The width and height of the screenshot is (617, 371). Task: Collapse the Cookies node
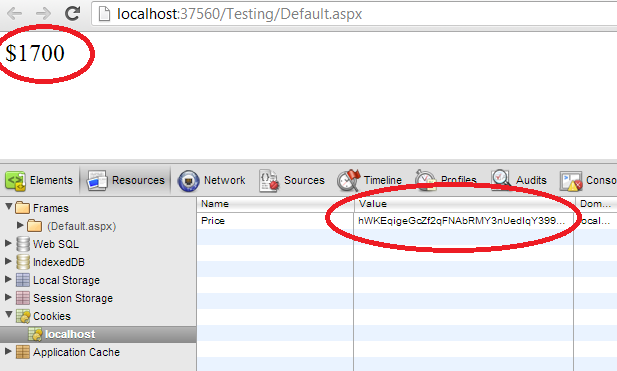tap(8, 314)
